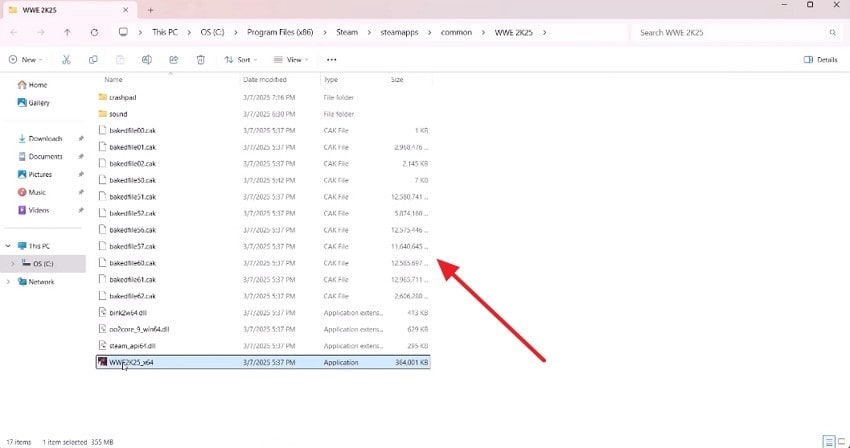Screen dimensions: 850x448
Task: Navigate to OS (C:) breadcrumb
Action: [x=212, y=33]
